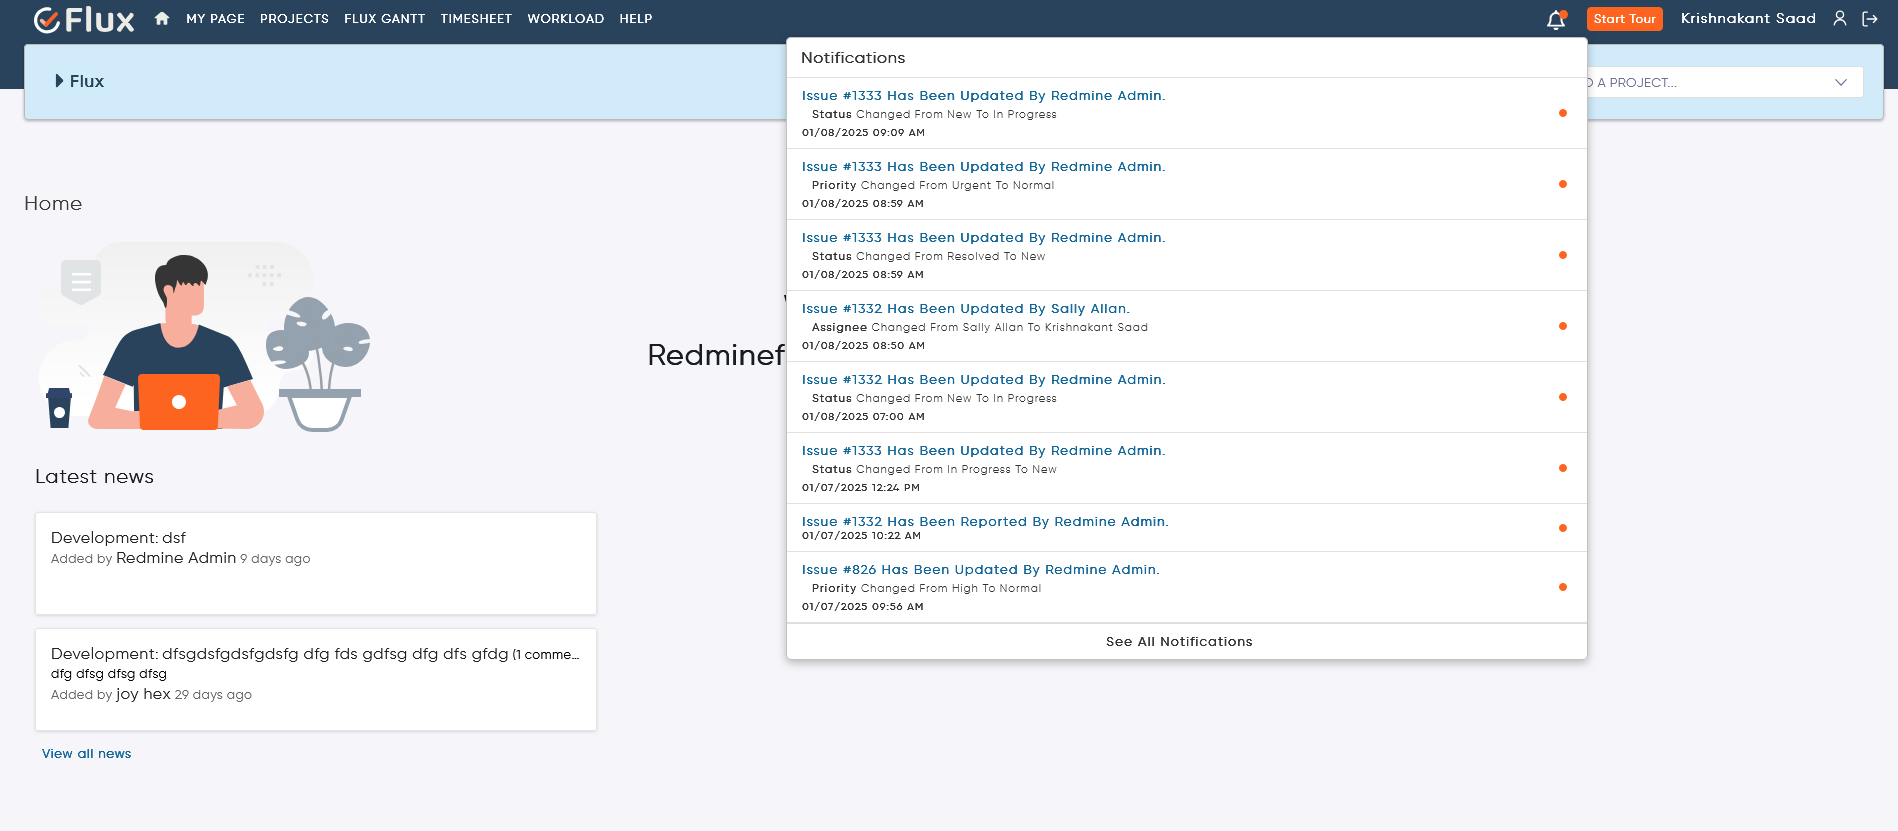
Task: Open the Projects menu
Action: [x=294, y=19]
